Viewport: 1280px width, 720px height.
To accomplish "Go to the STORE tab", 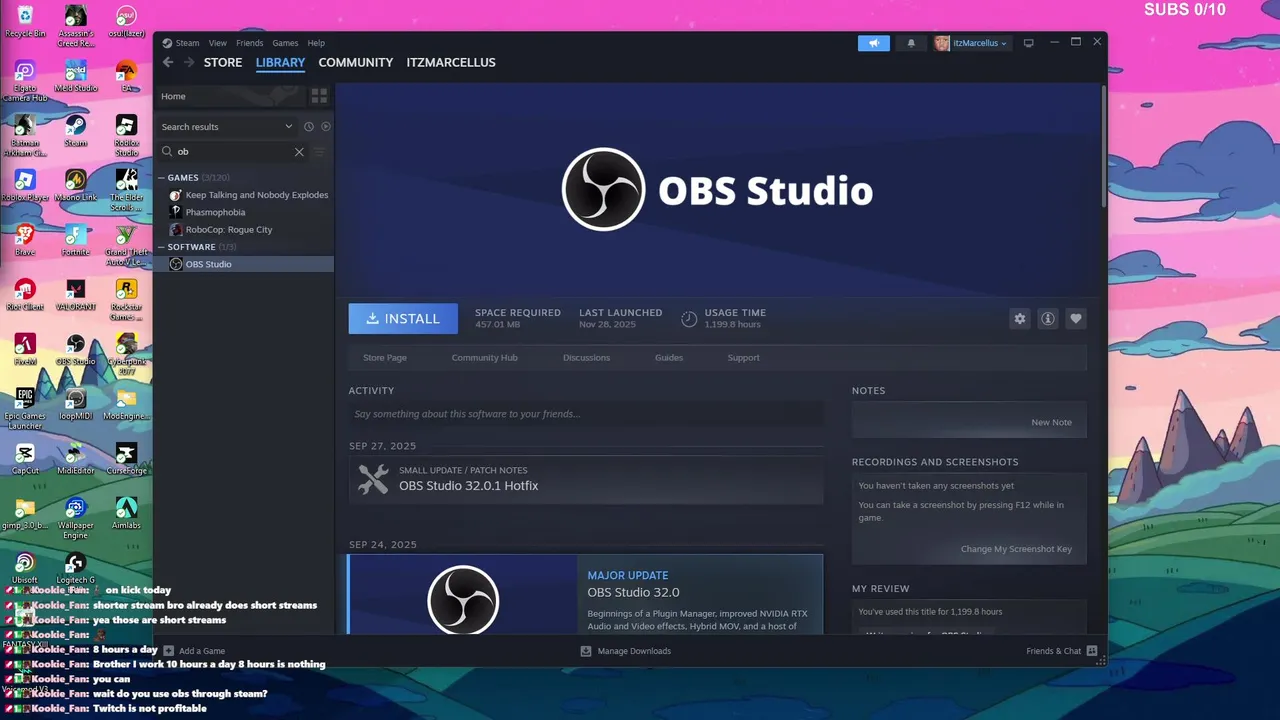I will pos(223,62).
